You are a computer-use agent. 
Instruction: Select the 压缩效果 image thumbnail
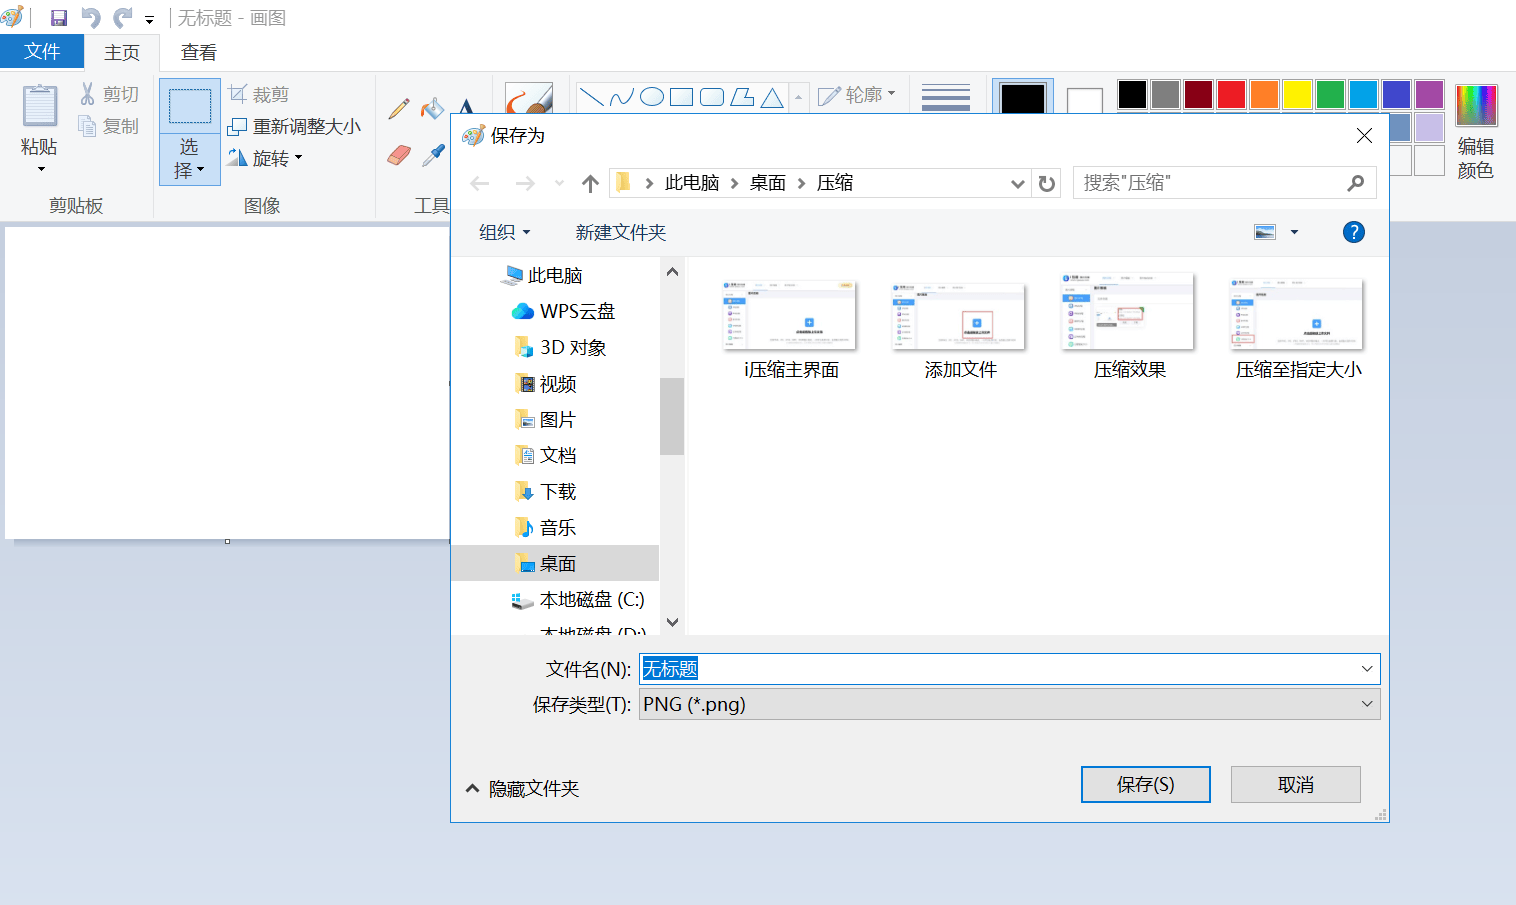coord(1126,311)
